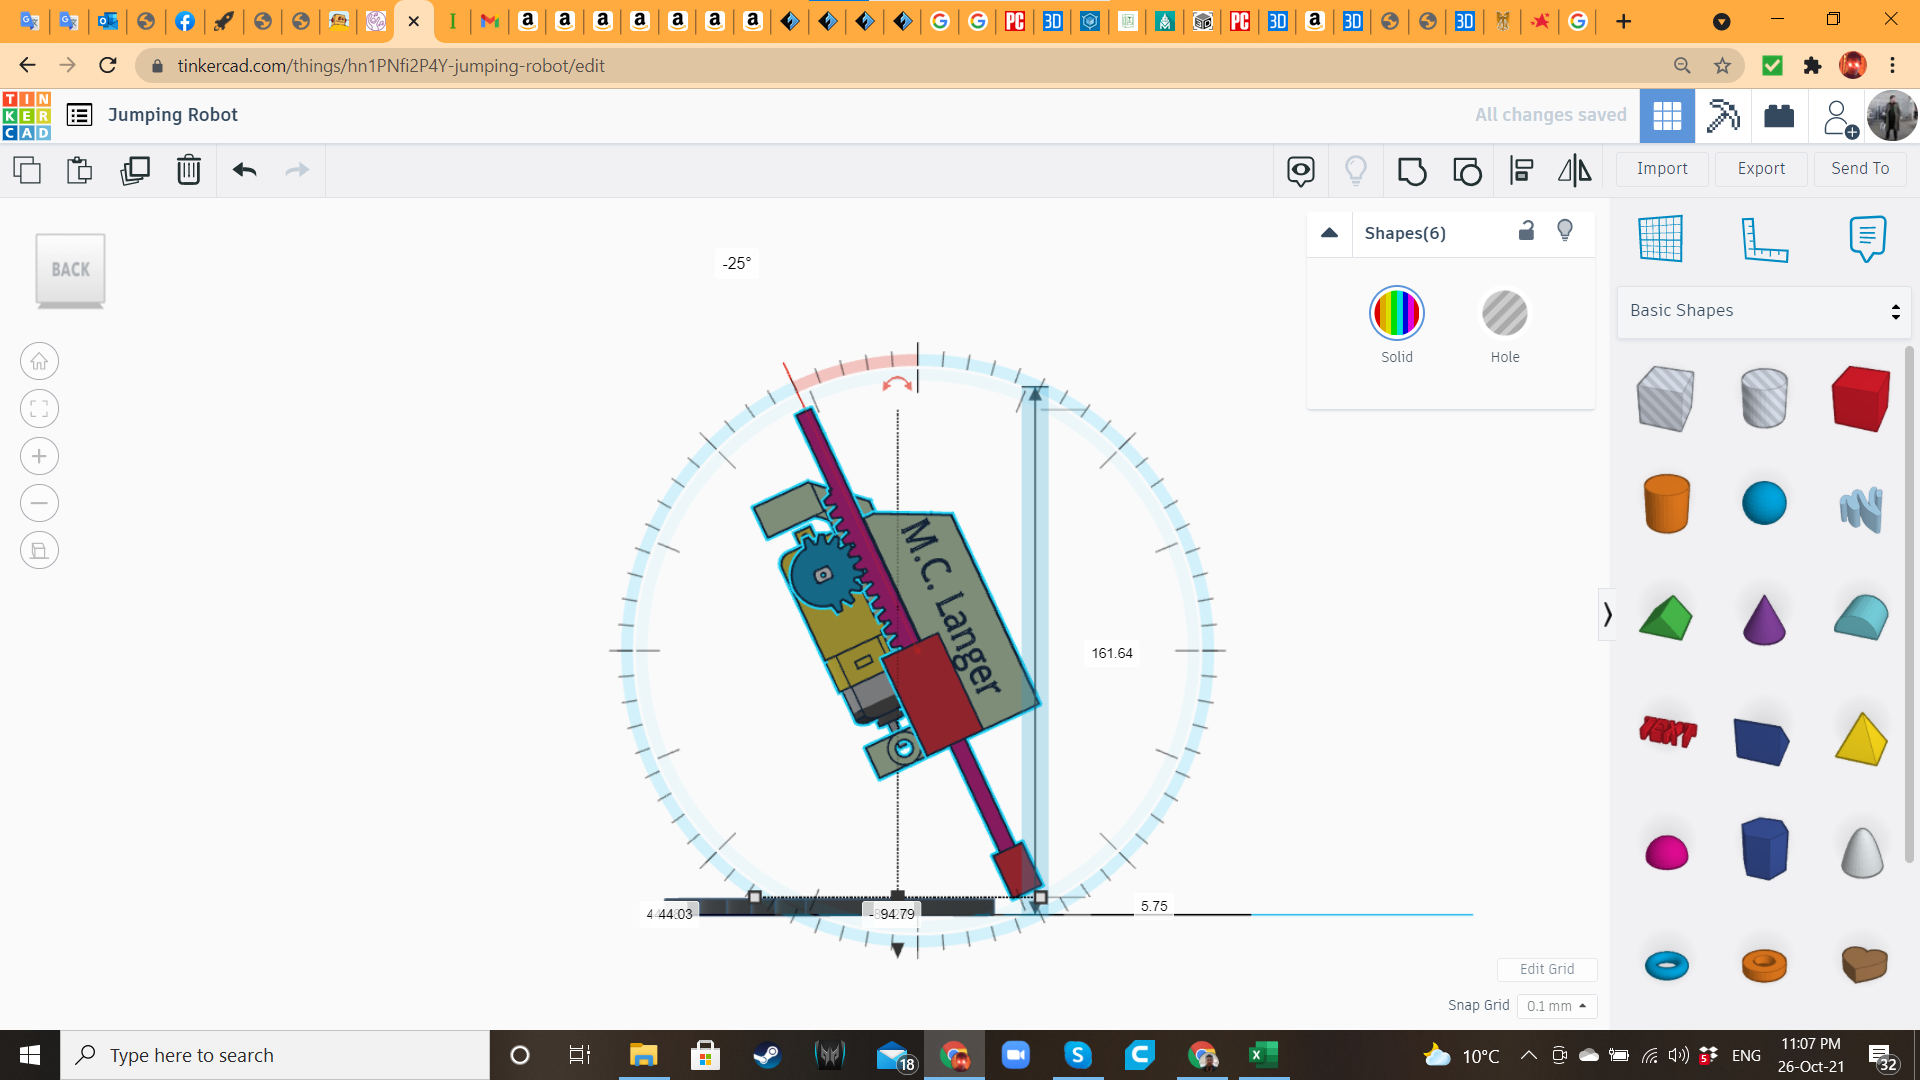Click the Workplane tool icon
The image size is (1920, 1080).
[x=1660, y=239]
